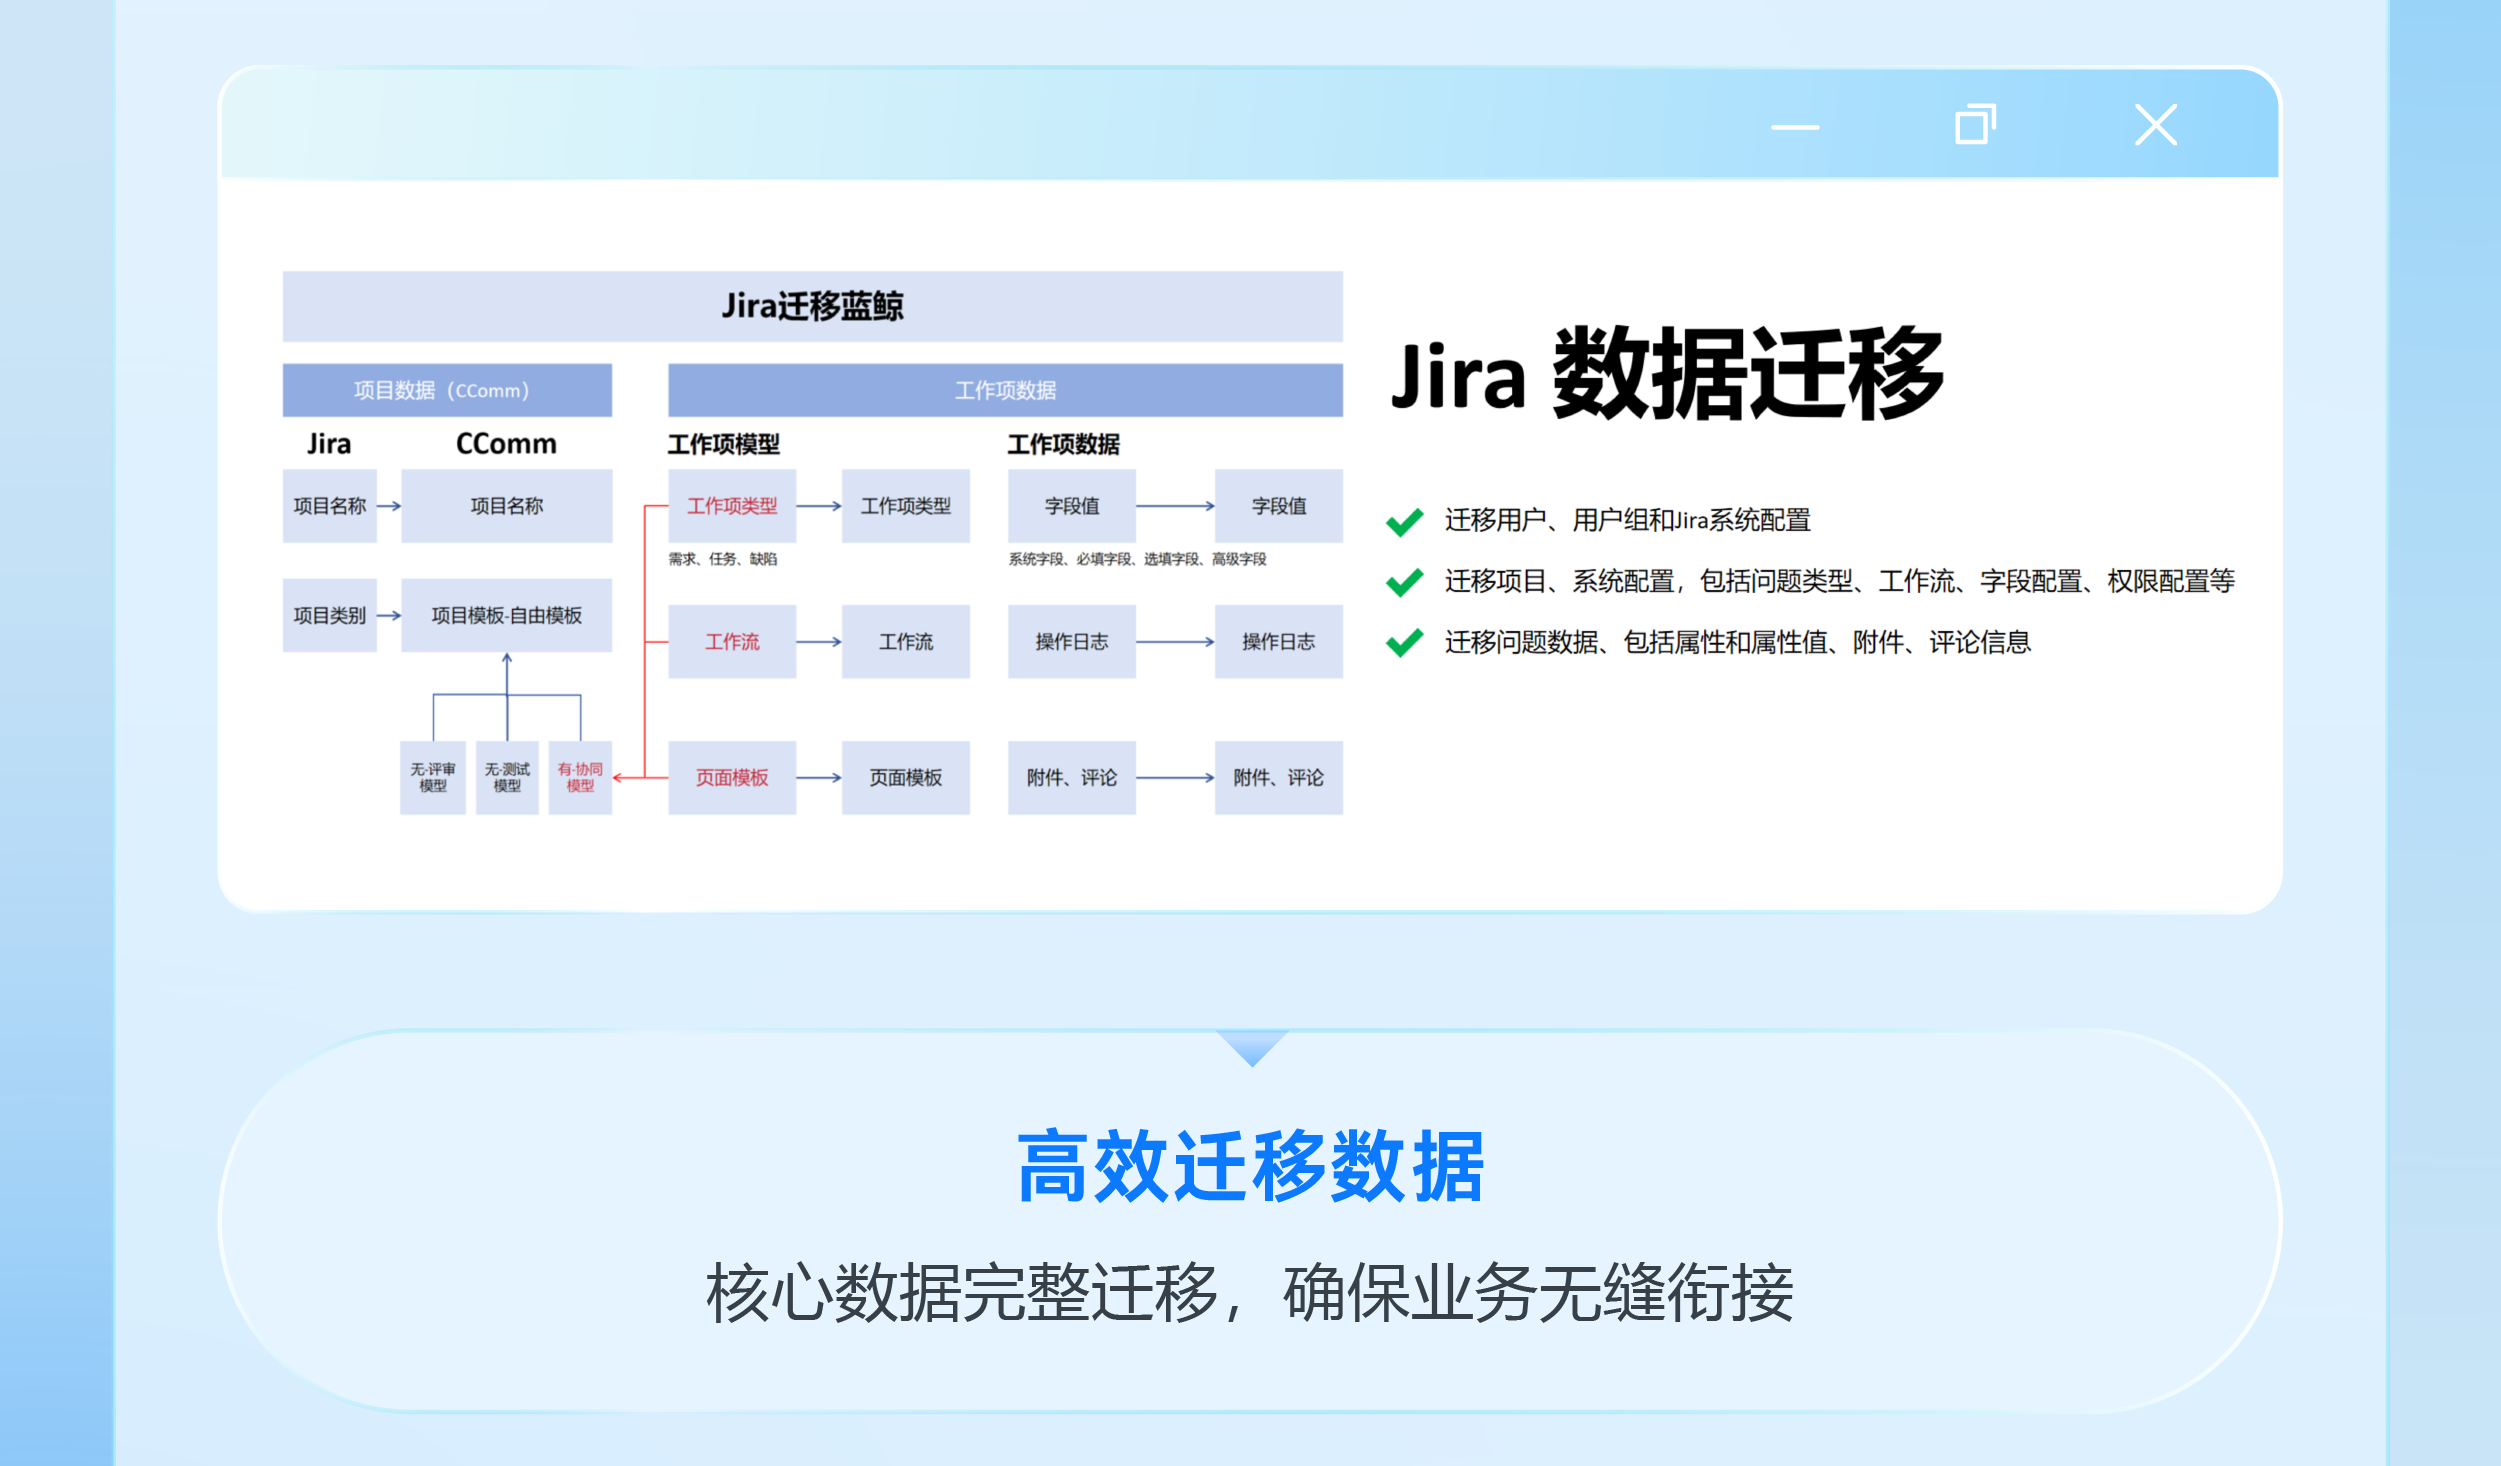Select the right 操作日志 target box
This screenshot has height=1466, width=2501.
(x=1279, y=642)
